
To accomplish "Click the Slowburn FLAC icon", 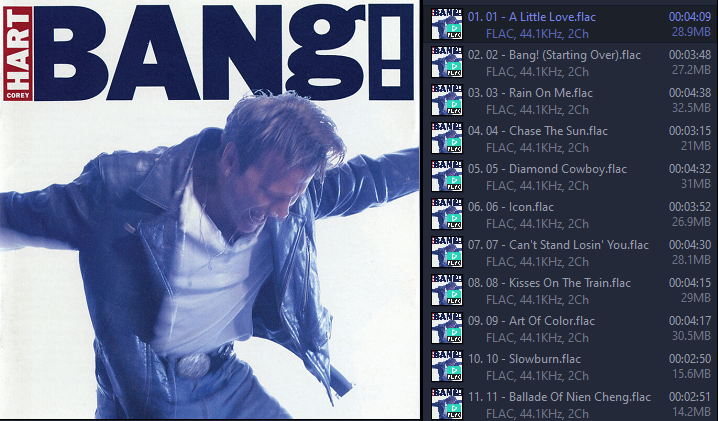I will [x=447, y=366].
